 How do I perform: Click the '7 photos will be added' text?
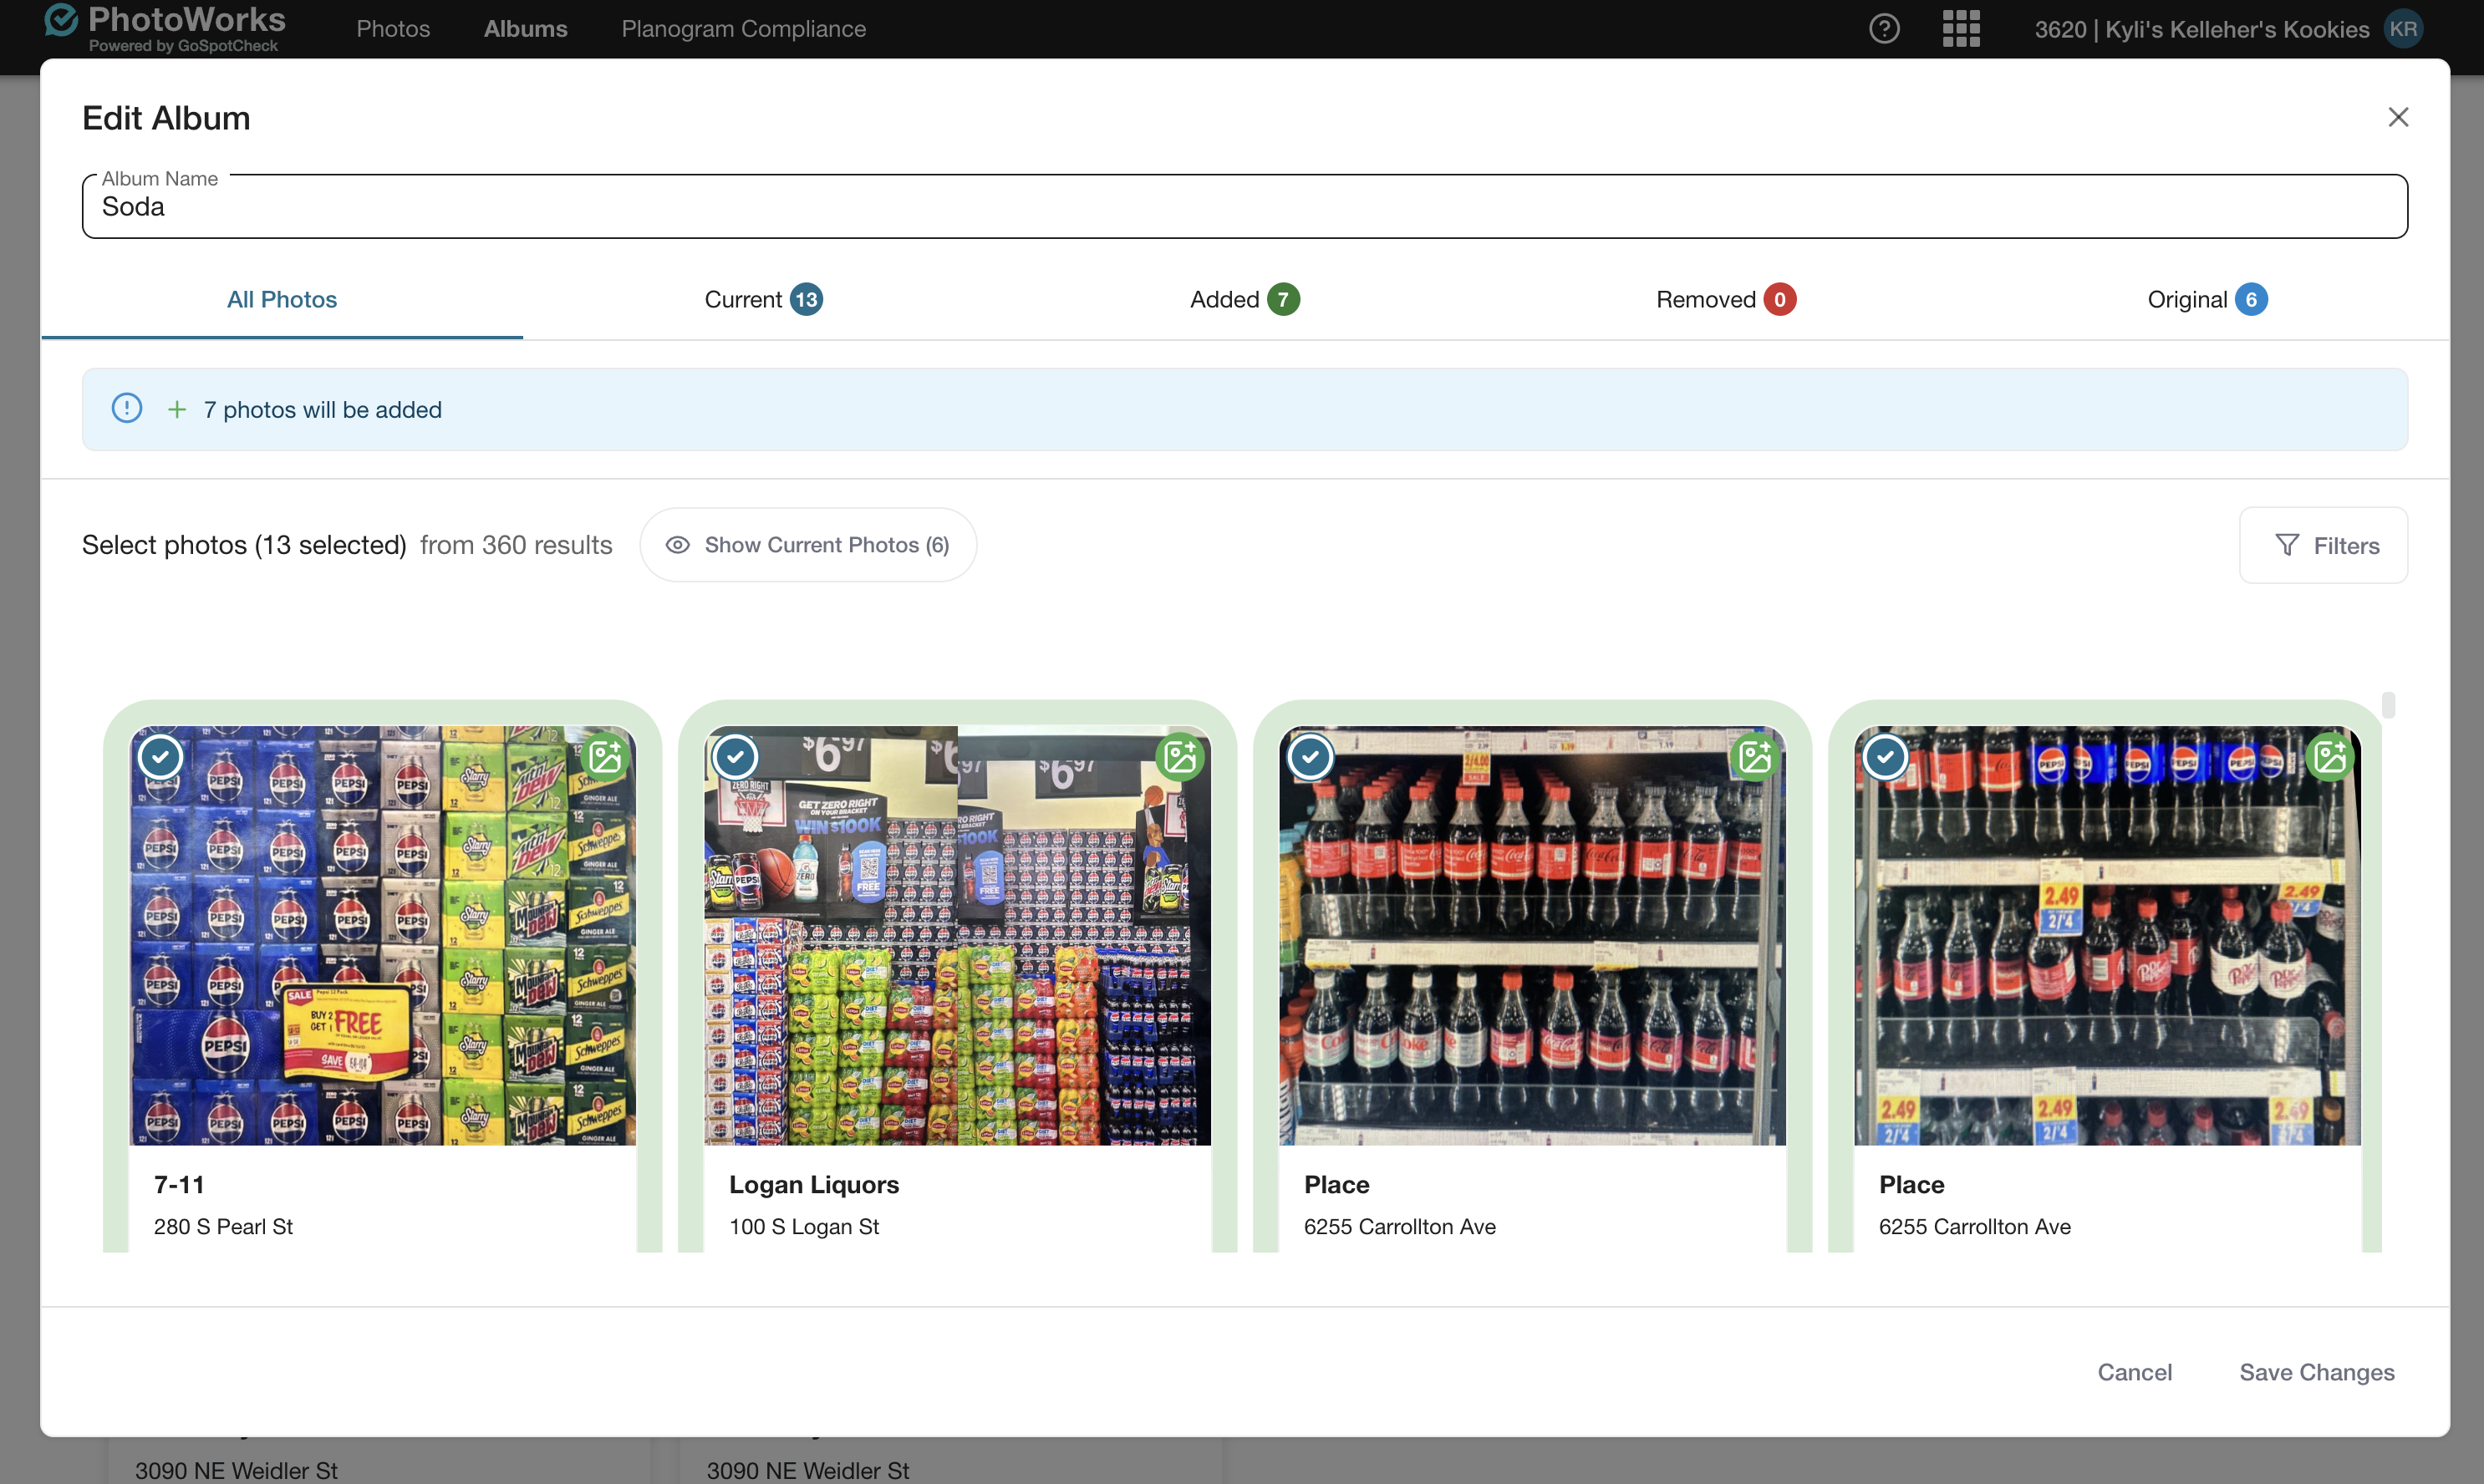323,409
